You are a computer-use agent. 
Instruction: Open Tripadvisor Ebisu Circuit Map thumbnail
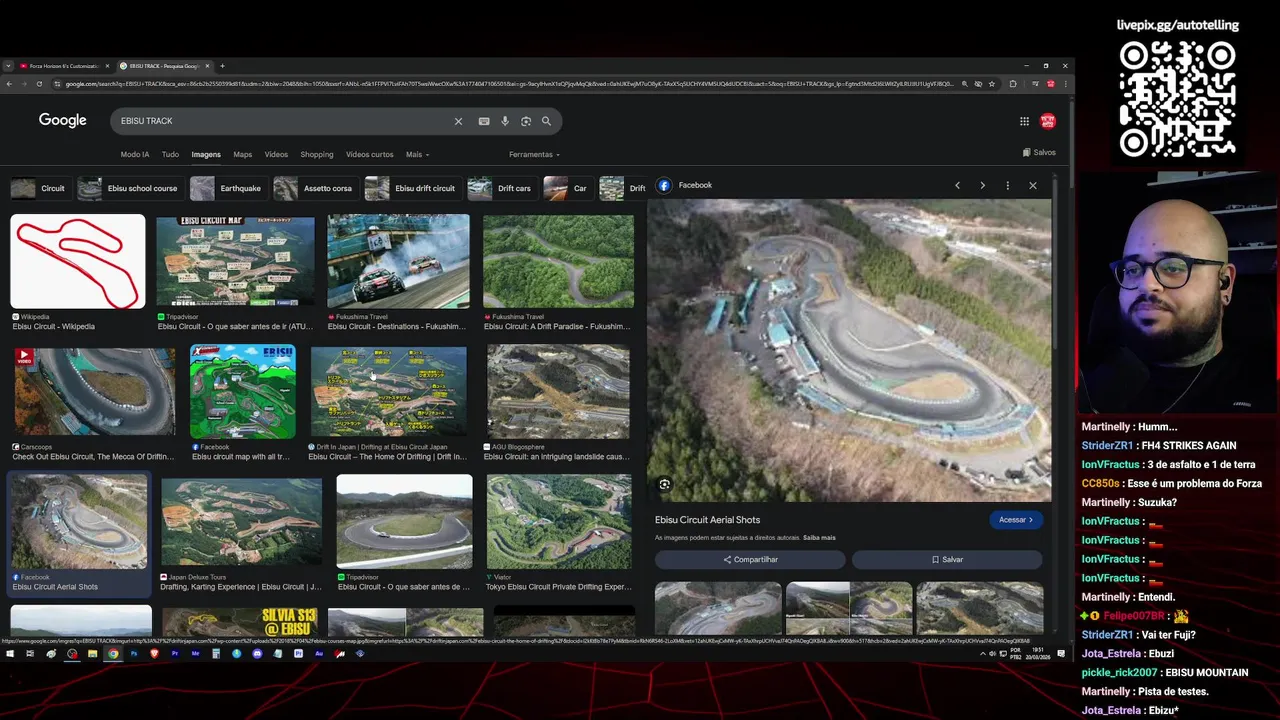[x=235, y=261]
